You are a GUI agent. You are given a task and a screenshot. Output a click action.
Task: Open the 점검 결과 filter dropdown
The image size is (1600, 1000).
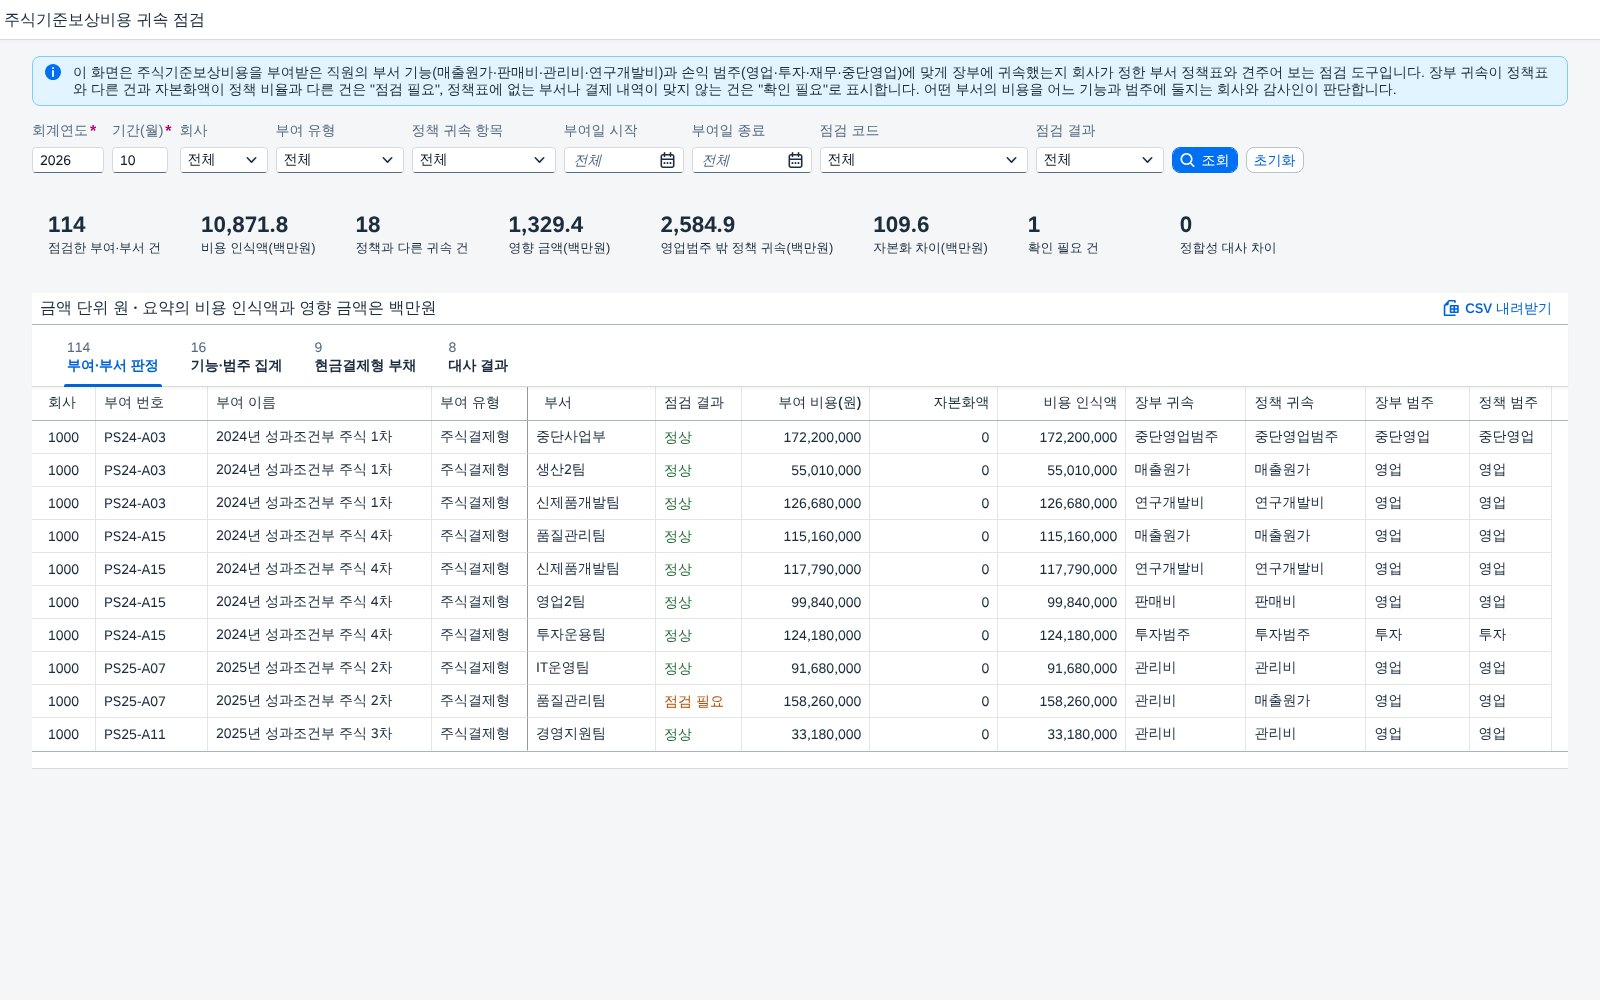pos(1100,160)
